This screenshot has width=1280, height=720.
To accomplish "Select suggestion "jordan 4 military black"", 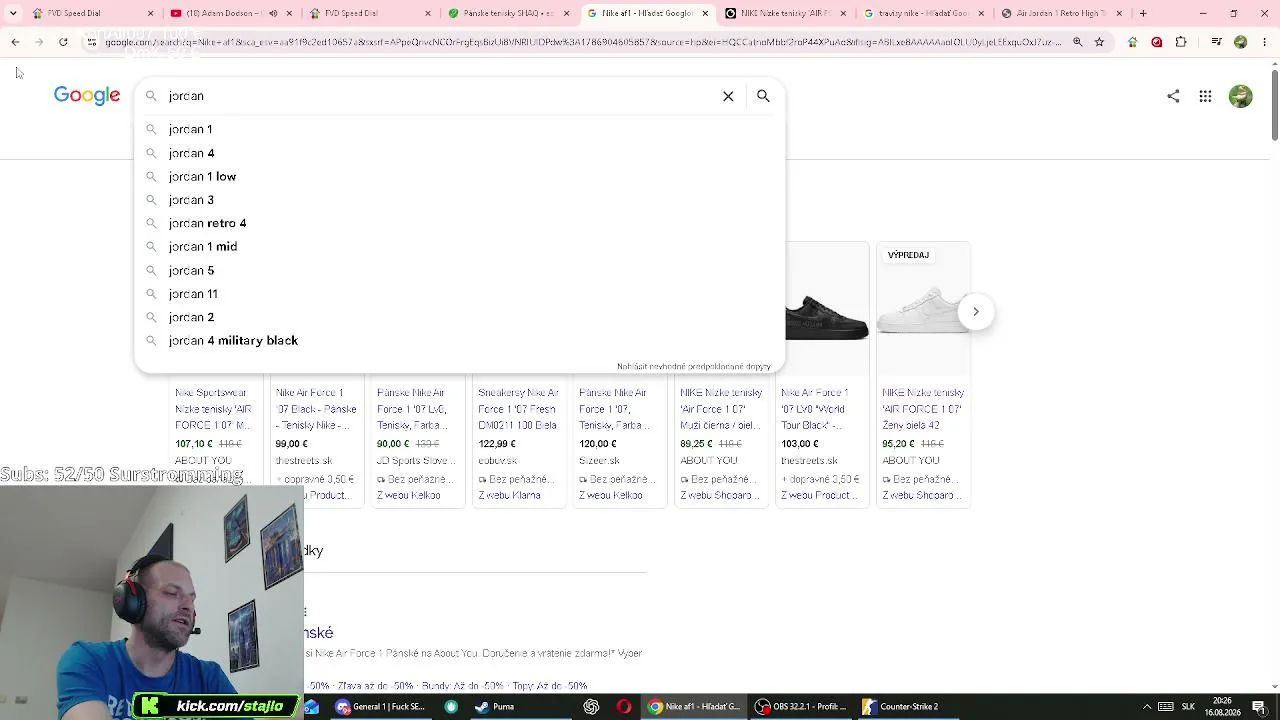I will (x=460, y=340).
